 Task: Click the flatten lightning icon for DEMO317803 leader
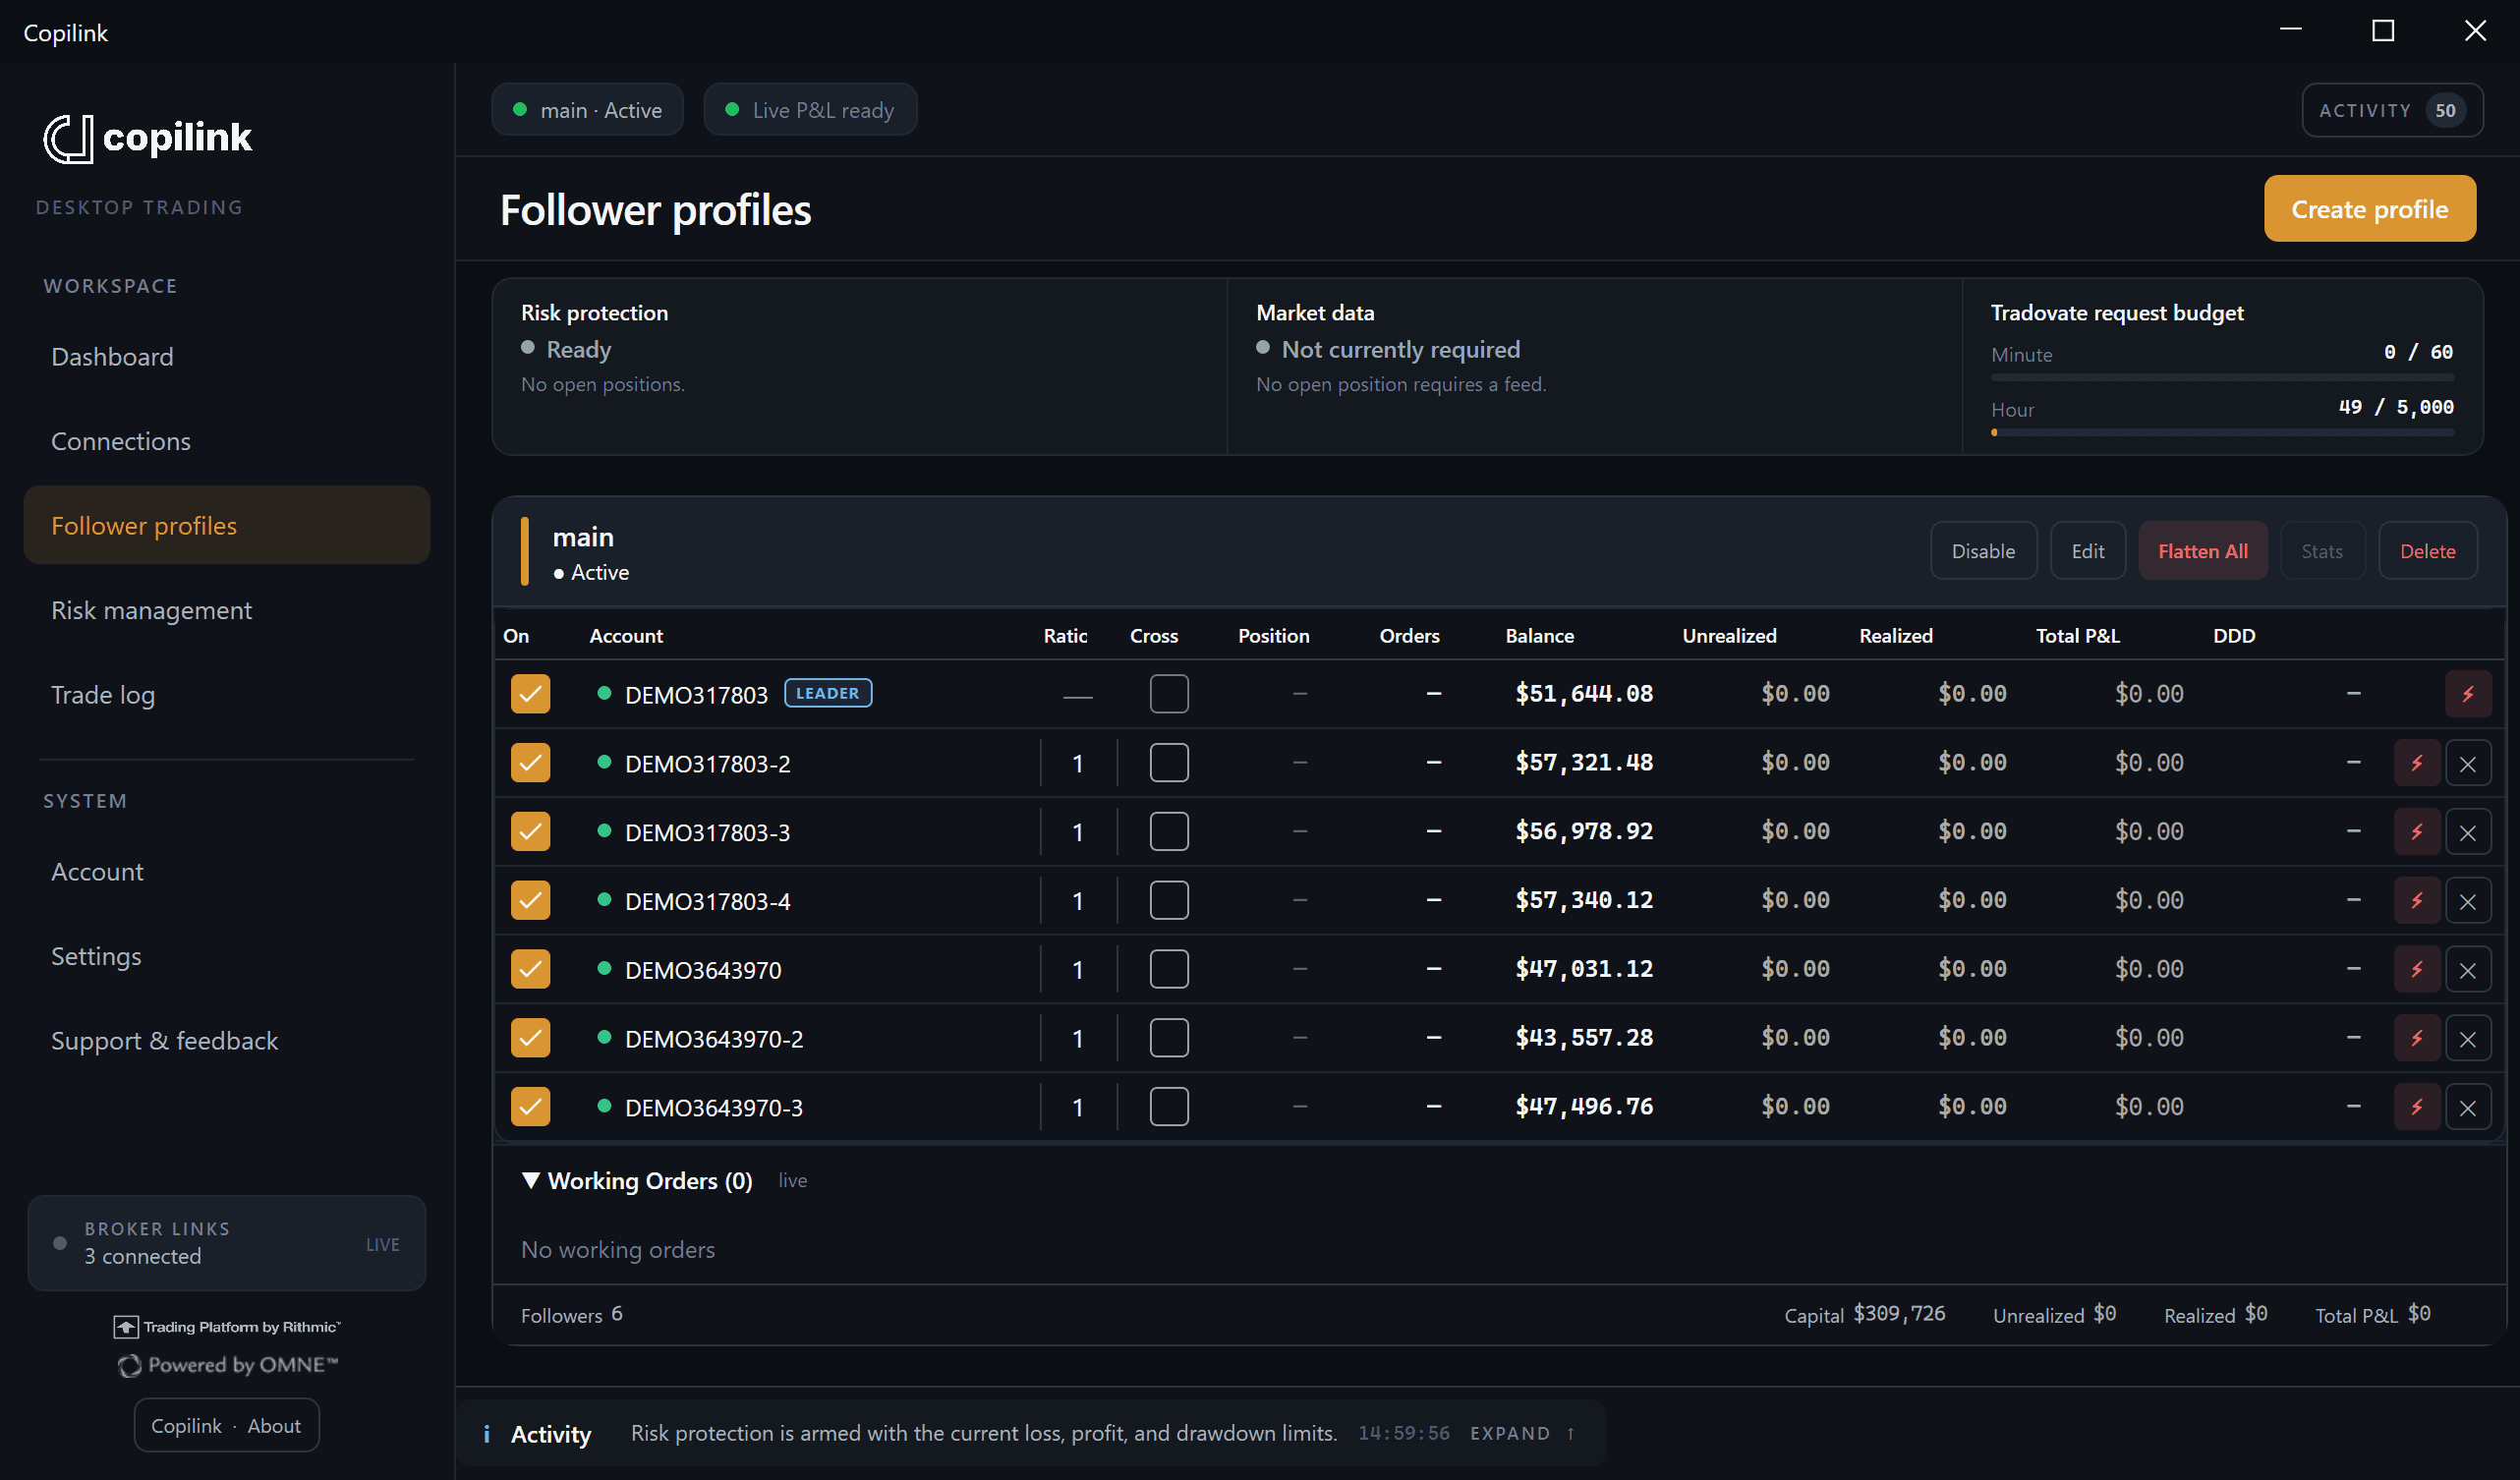pos(2467,694)
